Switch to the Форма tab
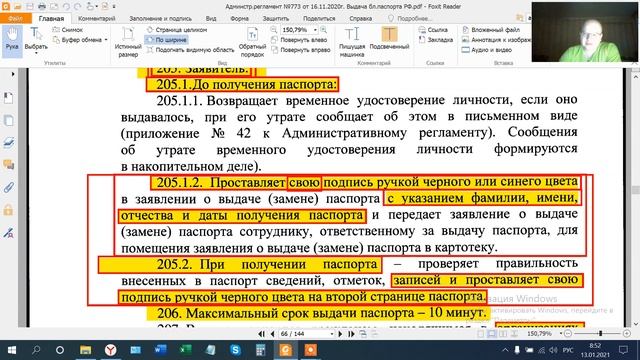The width and height of the screenshot is (640, 360). tap(239, 18)
